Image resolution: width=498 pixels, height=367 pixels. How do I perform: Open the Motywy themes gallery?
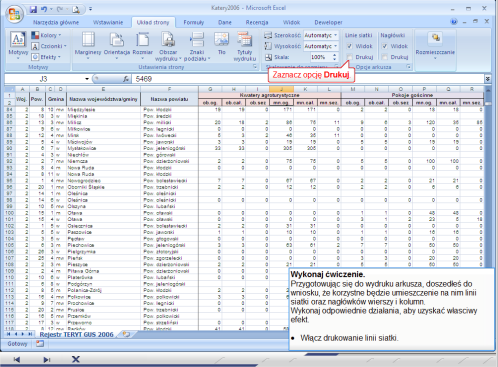tap(18, 46)
